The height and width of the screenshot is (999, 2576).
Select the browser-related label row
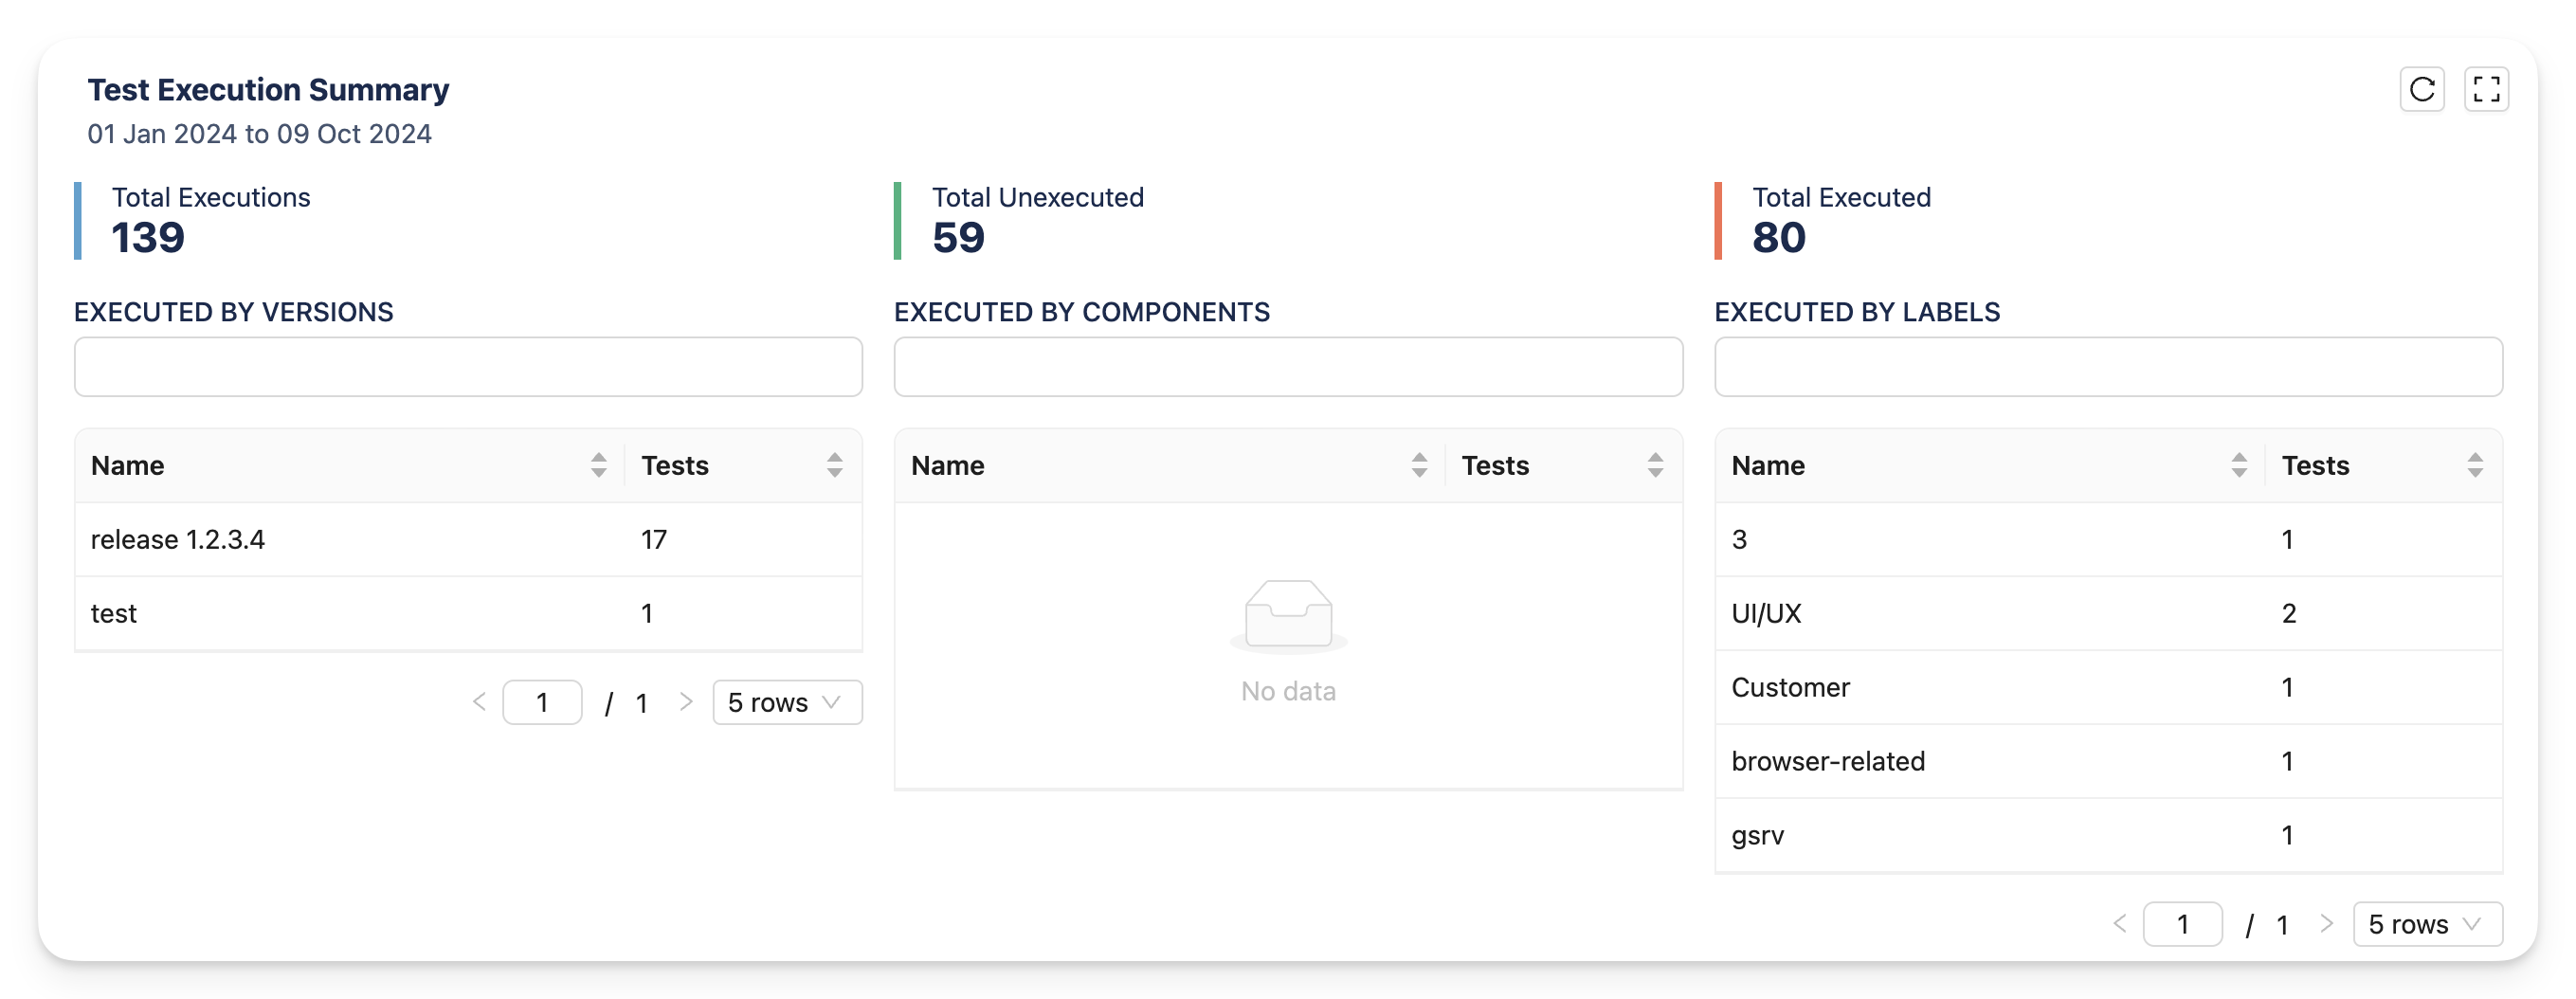click(2108, 762)
